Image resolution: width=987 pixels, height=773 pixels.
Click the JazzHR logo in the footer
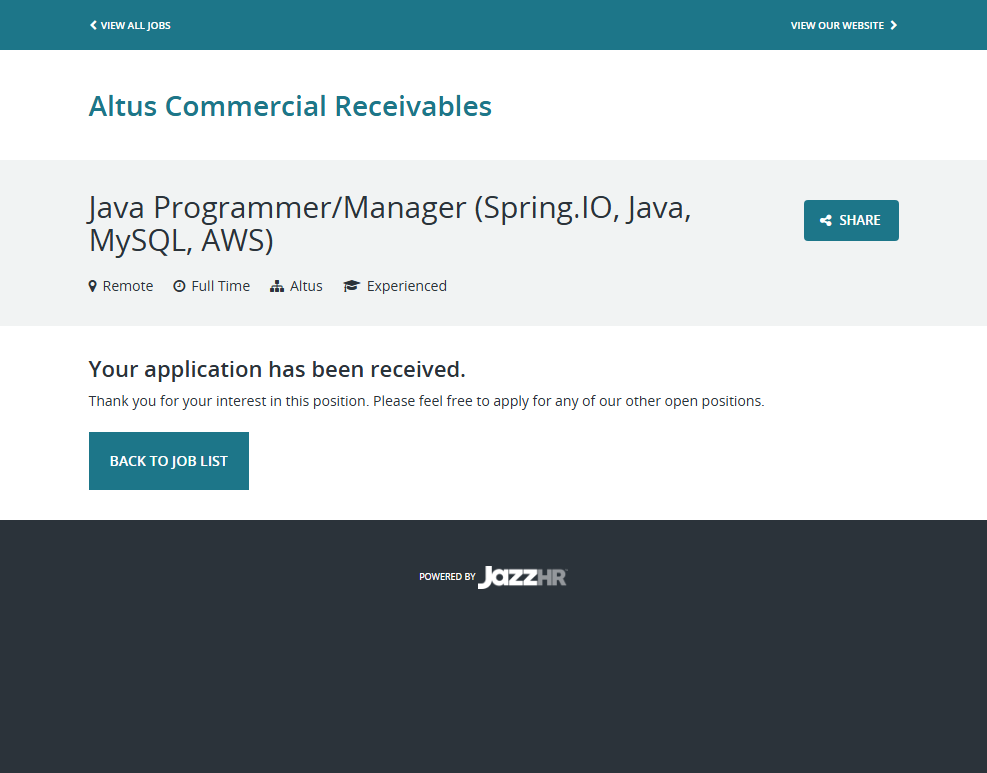click(x=522, y=577)
